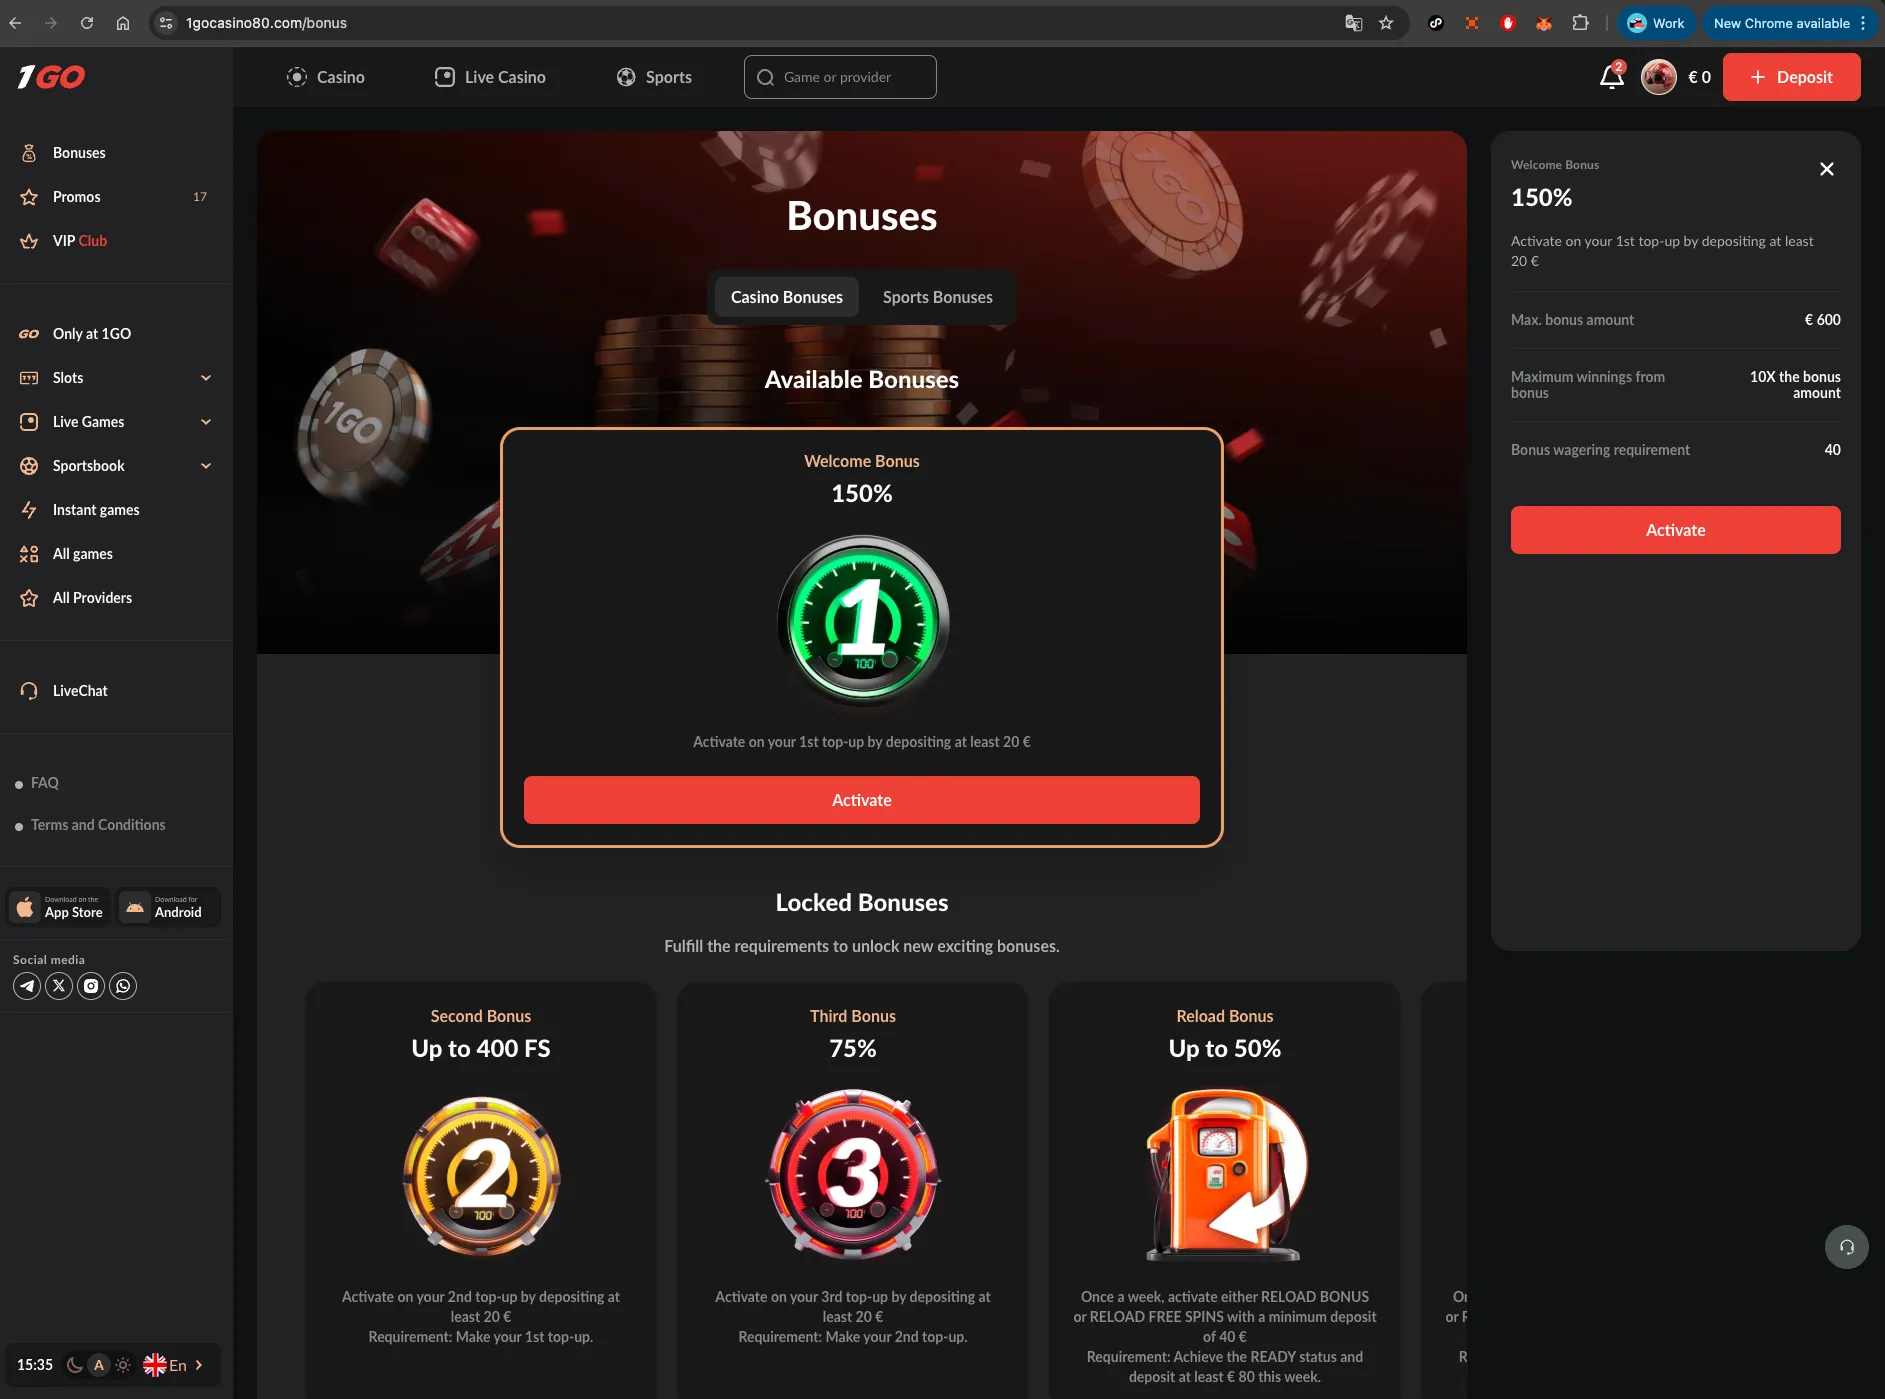Open the FAQ link
Screen dimensions: 1885x1399
44,783
